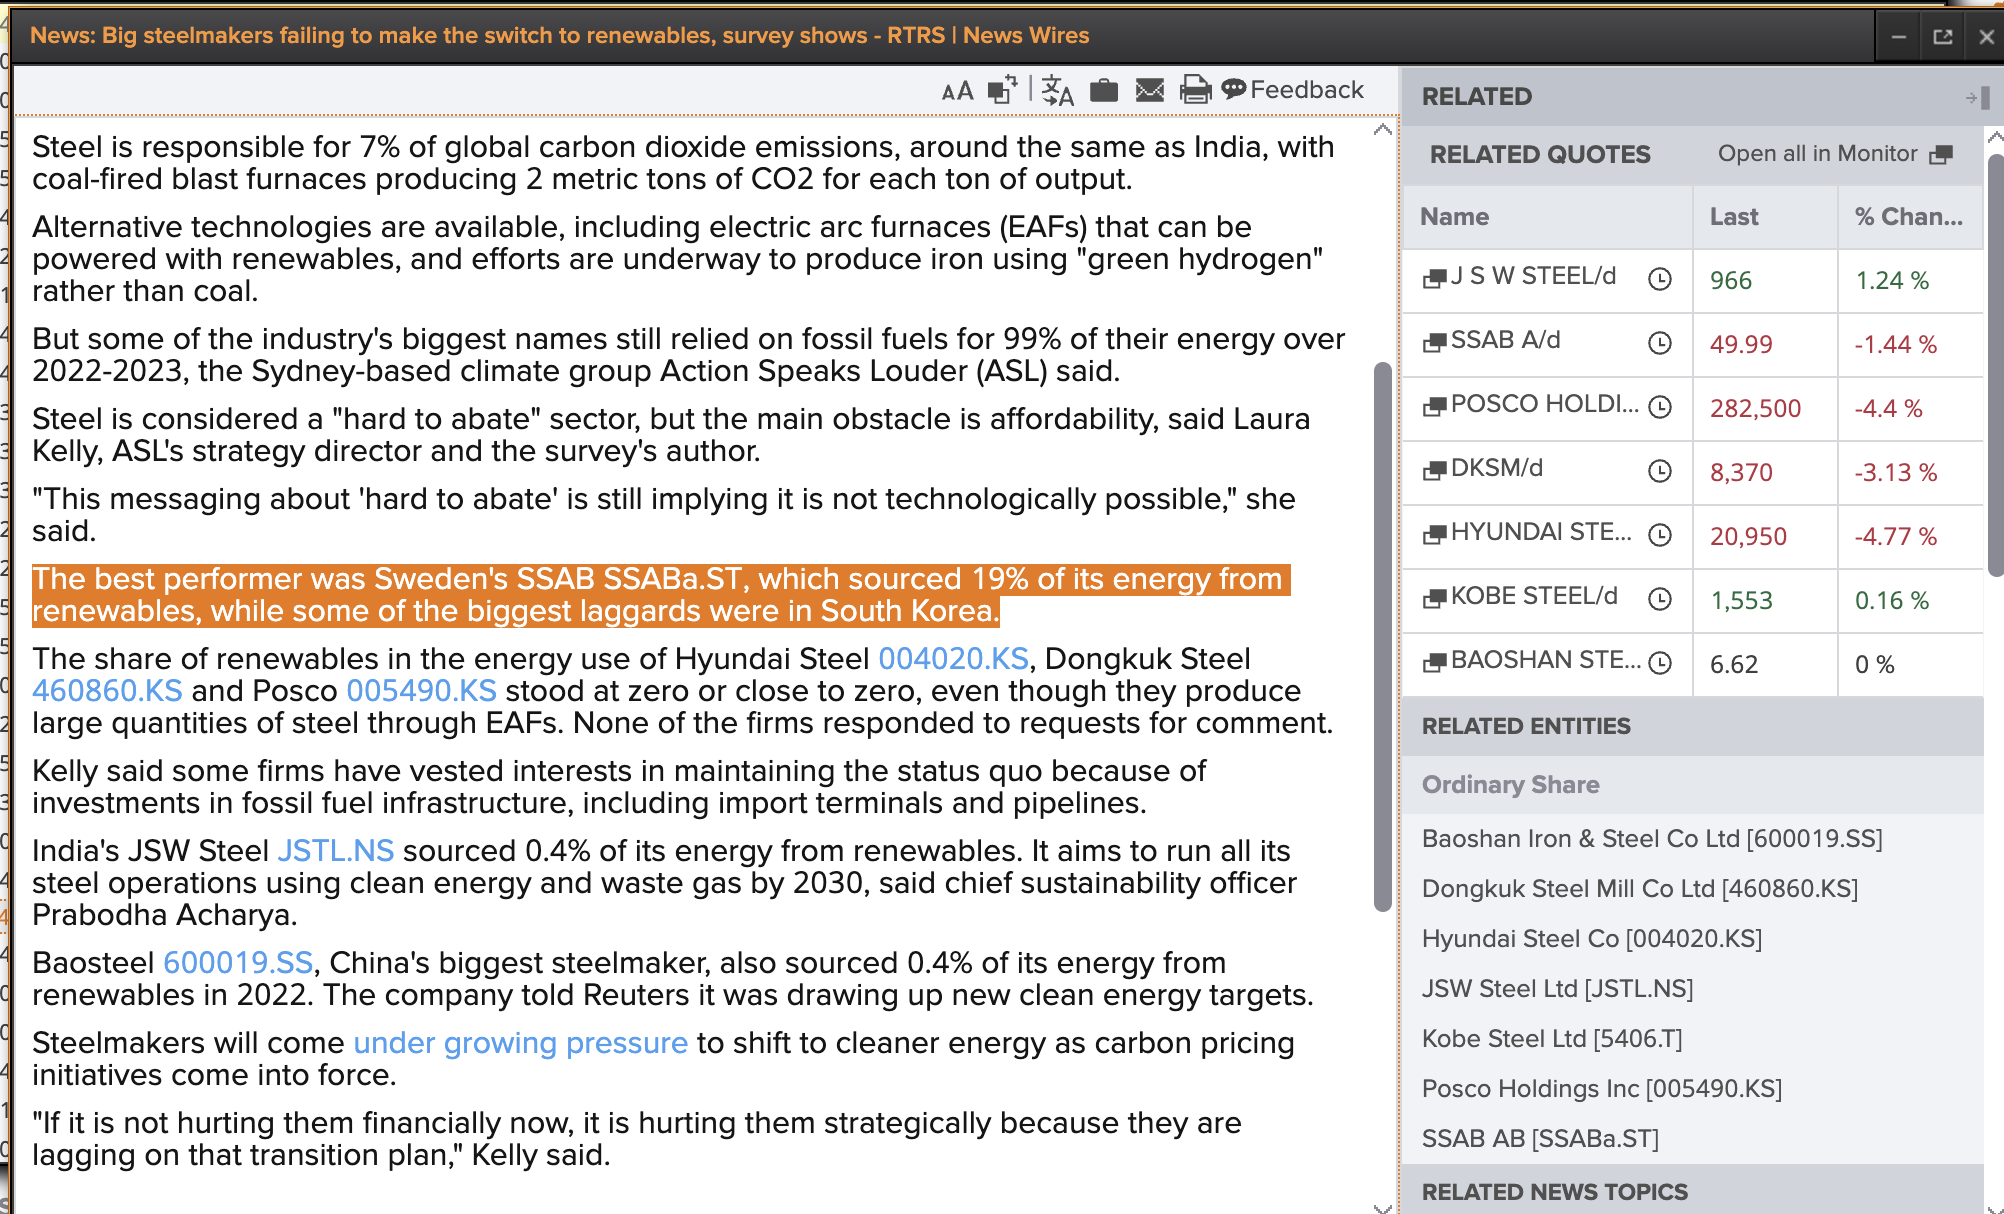This screenshot has height=1214, width=2004.
Task: Open BAOSHAN STE... quote window icon
Action: (x=1435, y=662)
